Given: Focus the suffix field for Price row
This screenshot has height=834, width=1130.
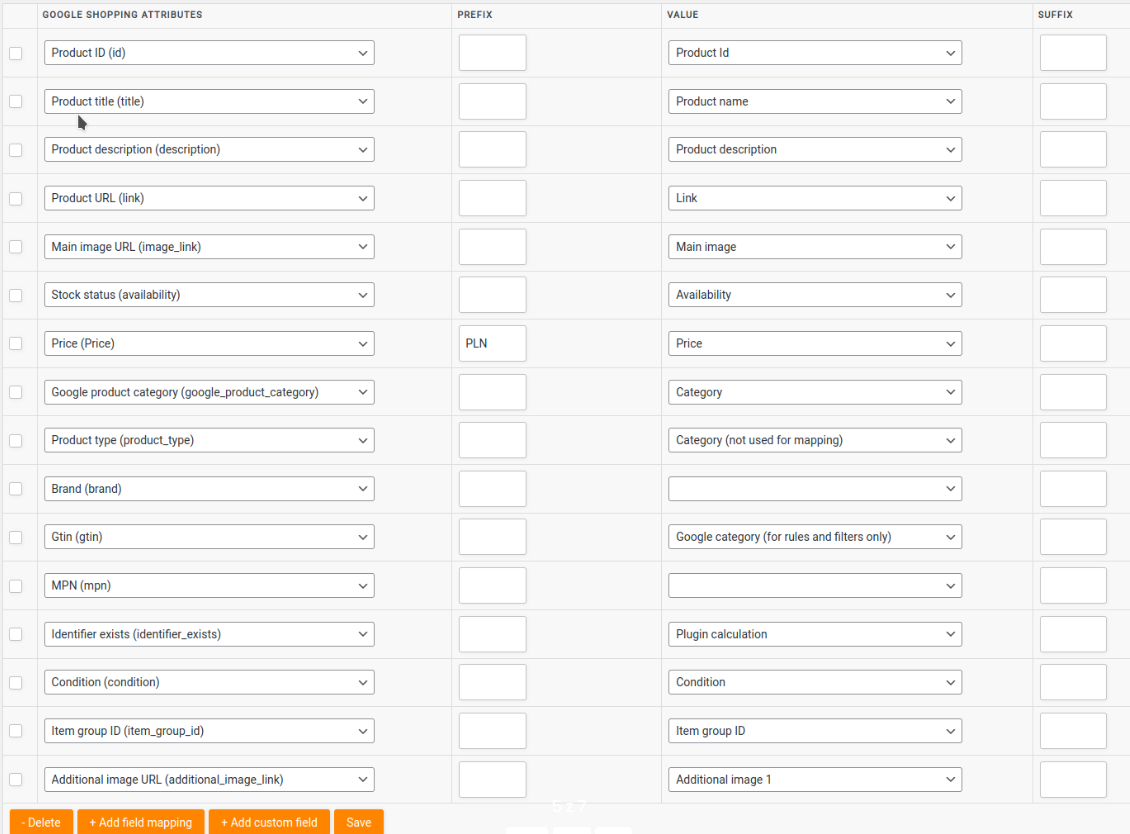Looking at the screenshot, I should (x=1073, y=343).
